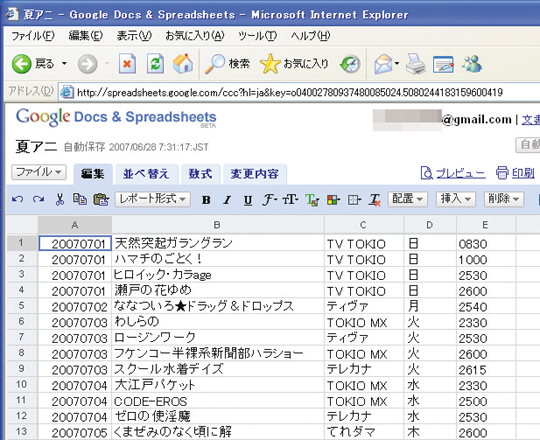Stop page loading with the red X icon

point(127,64)
